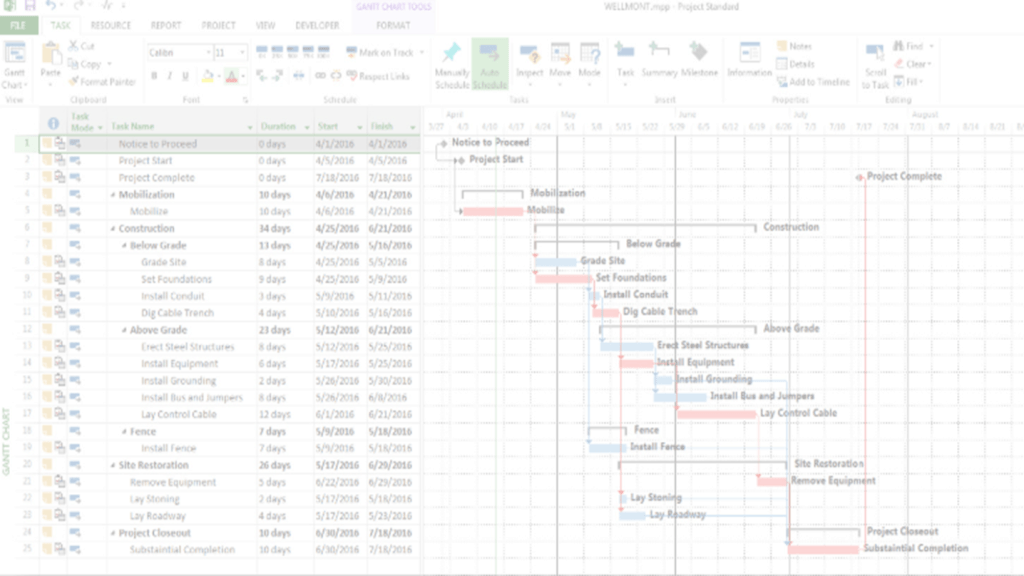This screenshot has width=1024, height=576.
Task: Click the Paste clipboard icon
Action: tap(50, 55)
